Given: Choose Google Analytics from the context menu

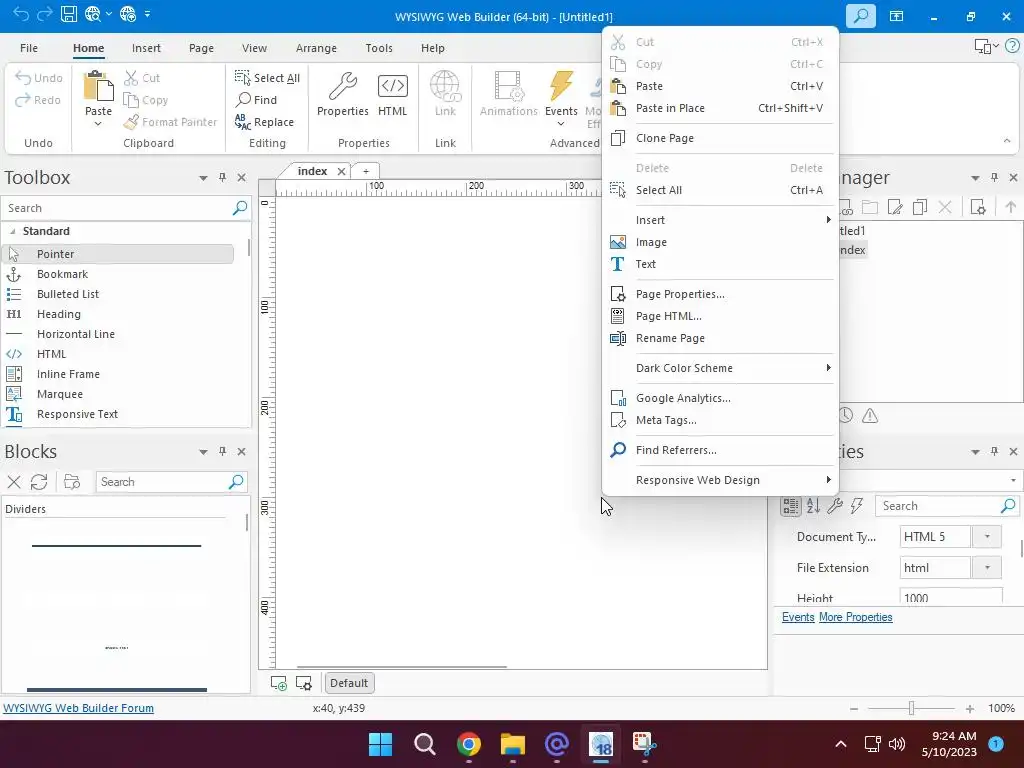Looking at the screenshot, I should coord(720,398).
